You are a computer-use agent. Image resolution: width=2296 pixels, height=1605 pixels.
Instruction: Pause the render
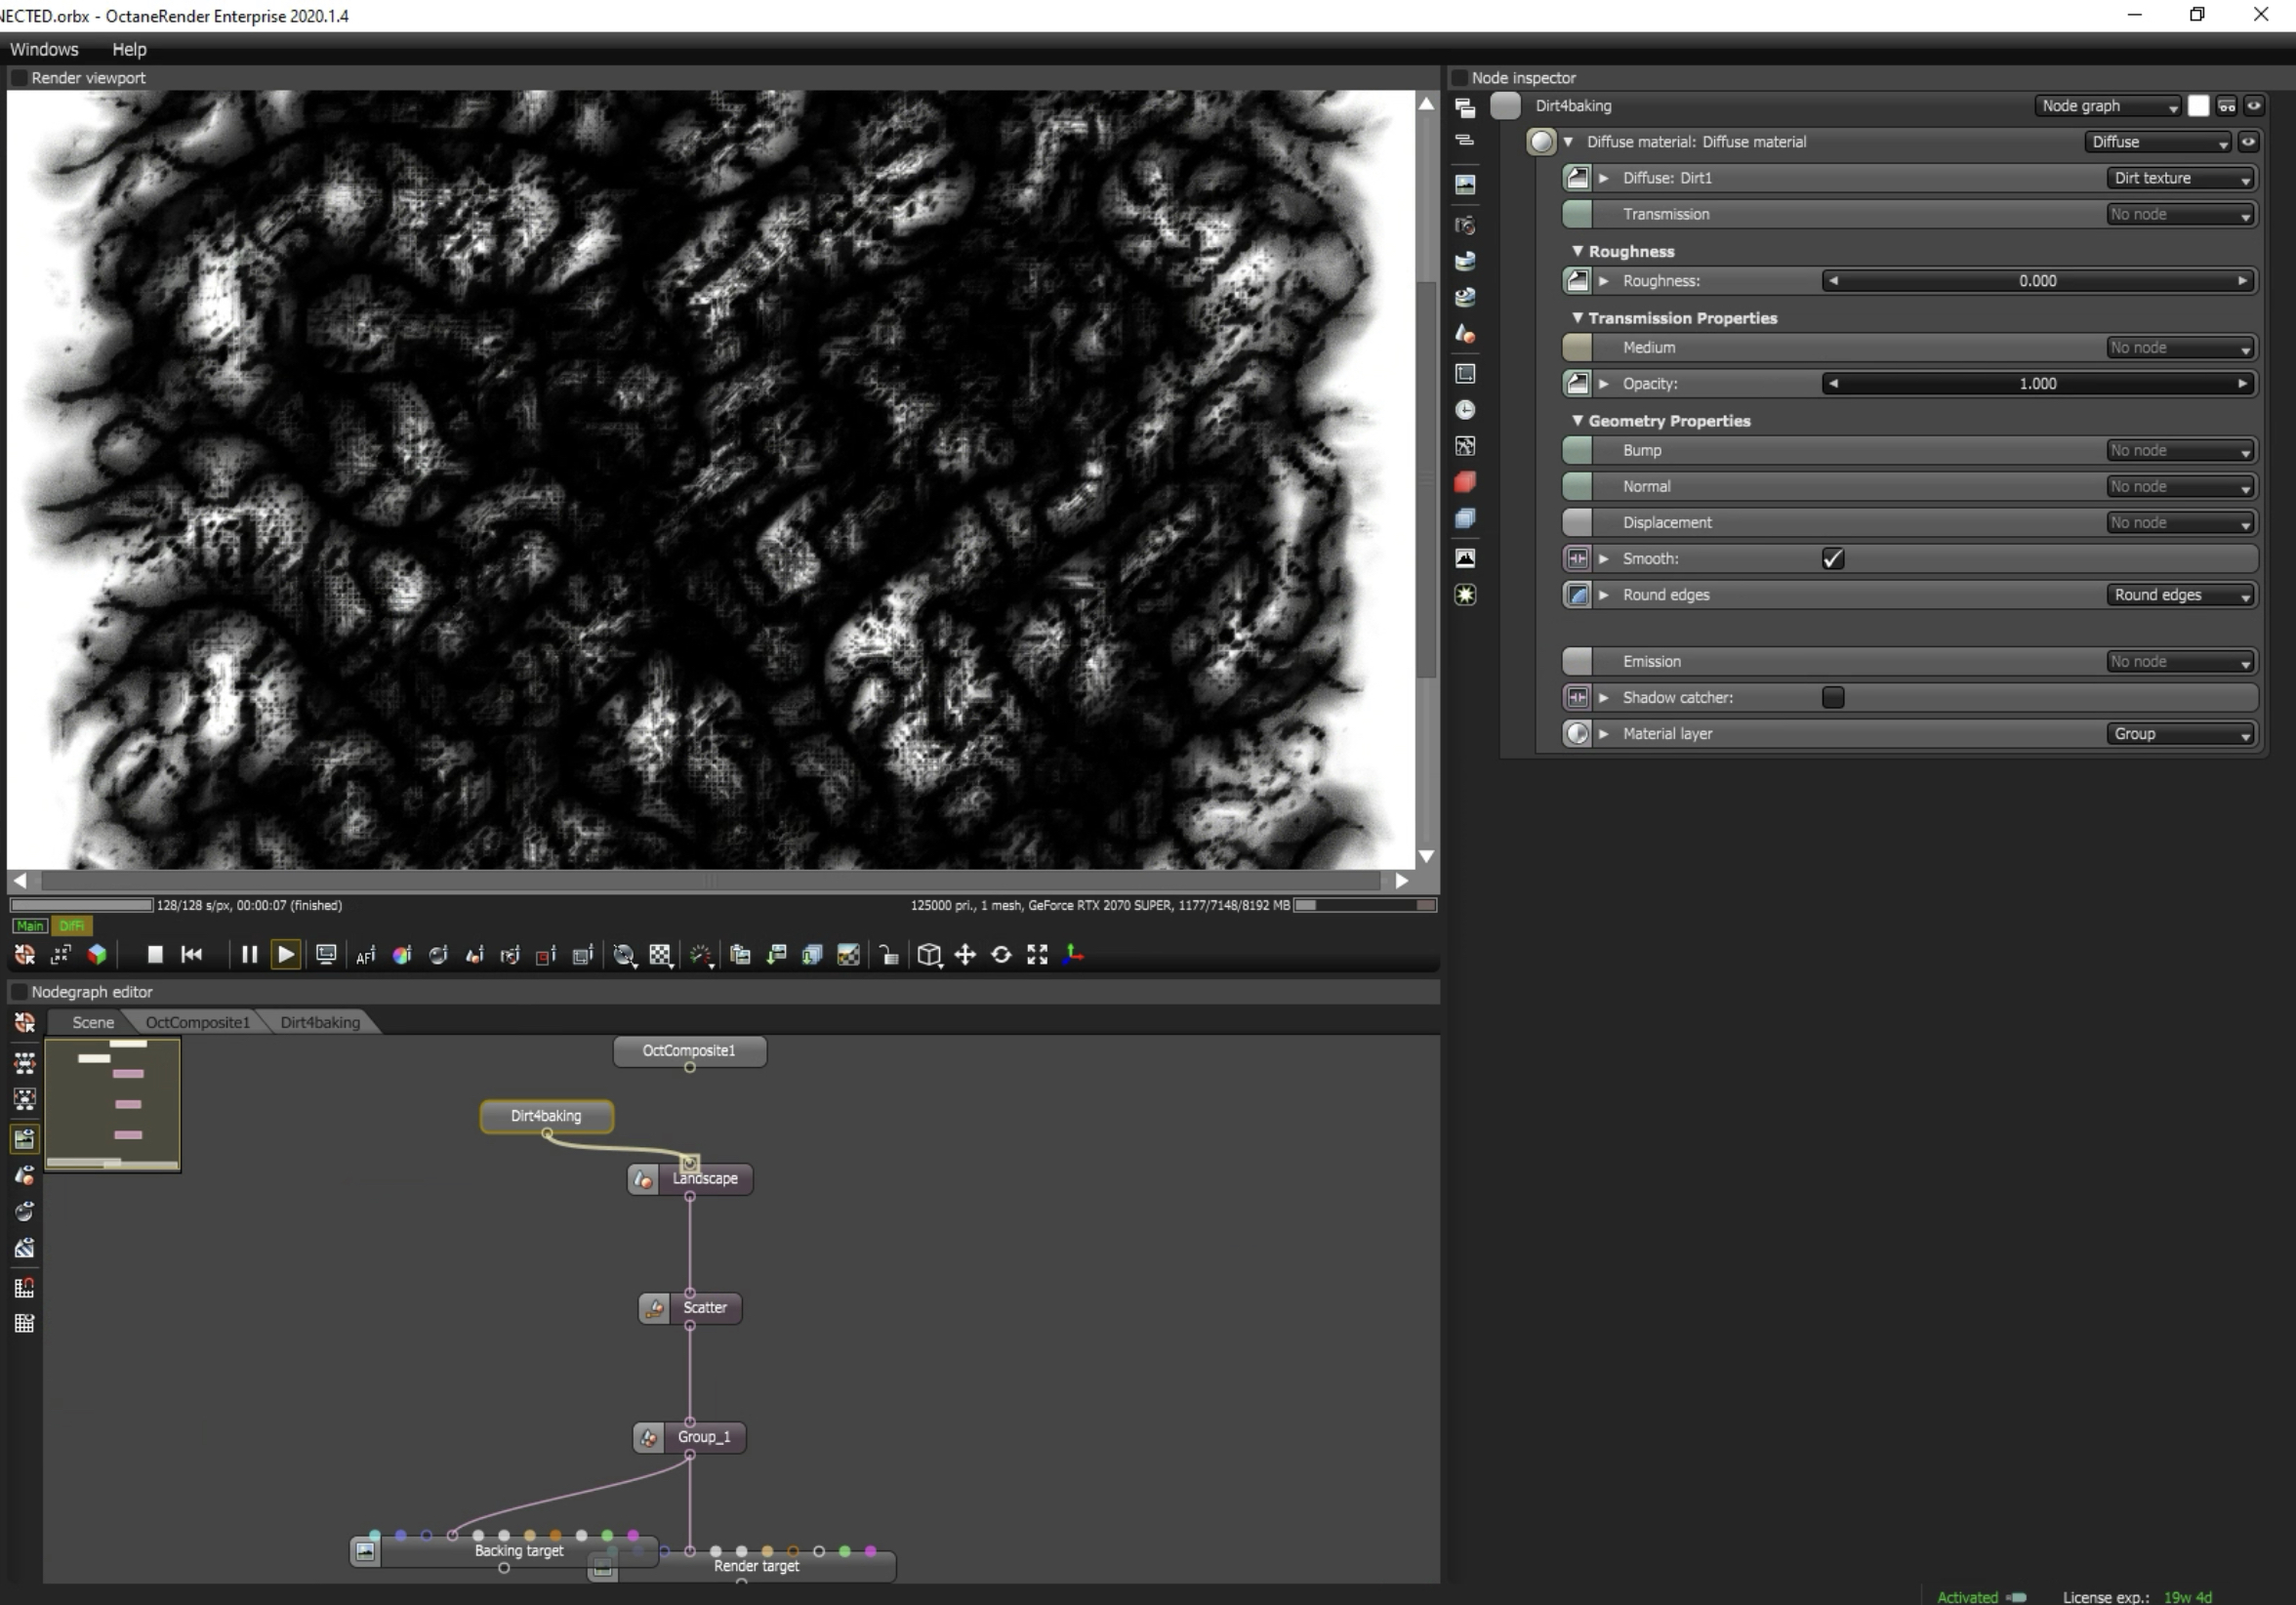click(x=249, y=955)
